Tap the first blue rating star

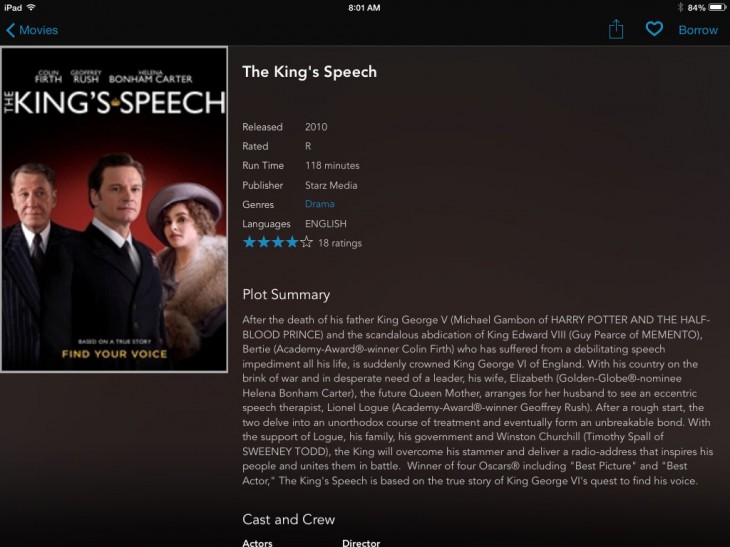(x=249, y=242)
